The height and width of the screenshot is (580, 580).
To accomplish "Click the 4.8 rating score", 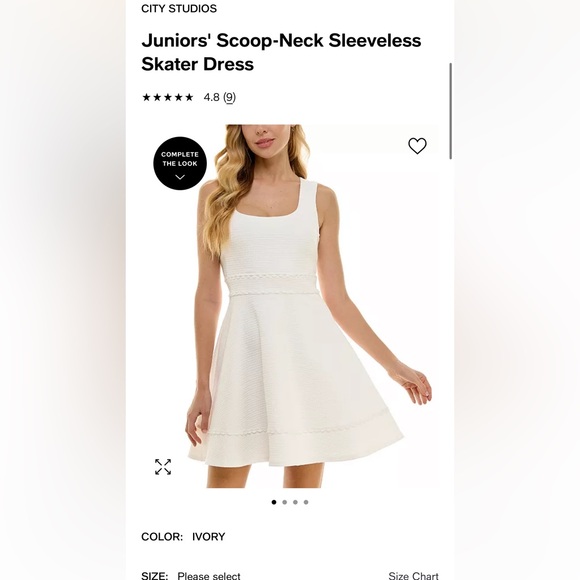I will (212, 97).
